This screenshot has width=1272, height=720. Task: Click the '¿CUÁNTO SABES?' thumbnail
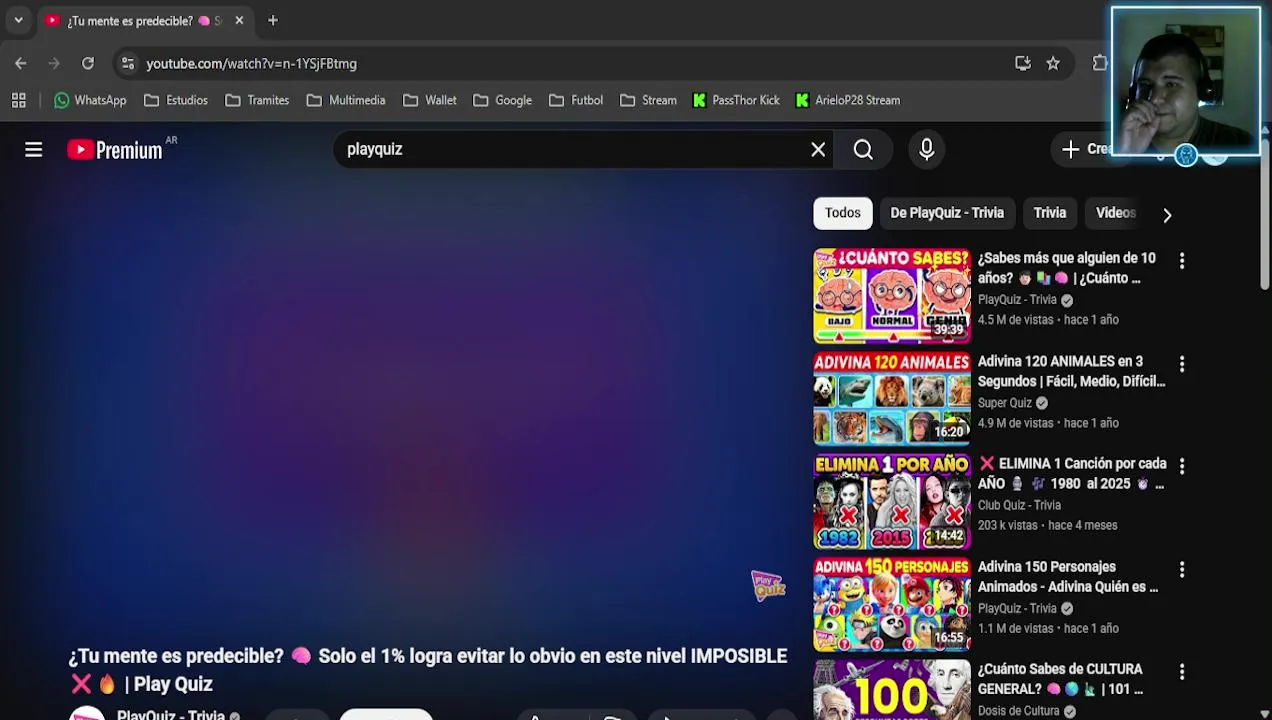pyautogui.click(x=892, y=296)
